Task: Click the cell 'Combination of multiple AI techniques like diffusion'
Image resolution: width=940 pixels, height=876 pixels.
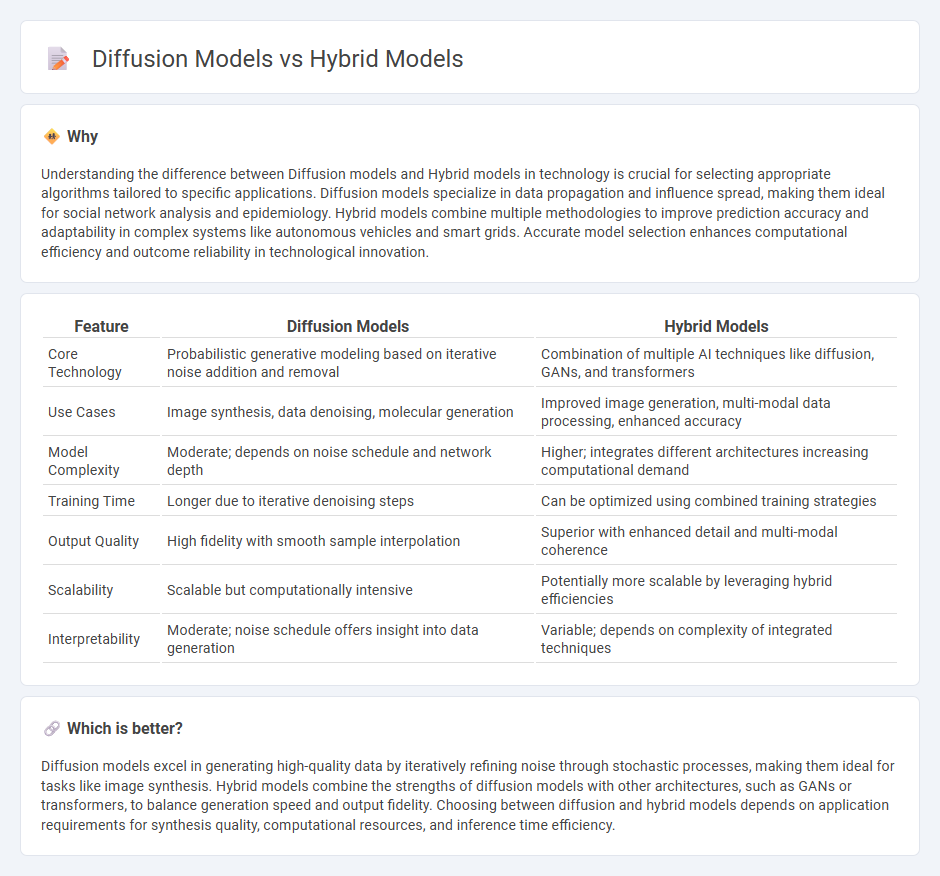Action: [x=716, y=363]
